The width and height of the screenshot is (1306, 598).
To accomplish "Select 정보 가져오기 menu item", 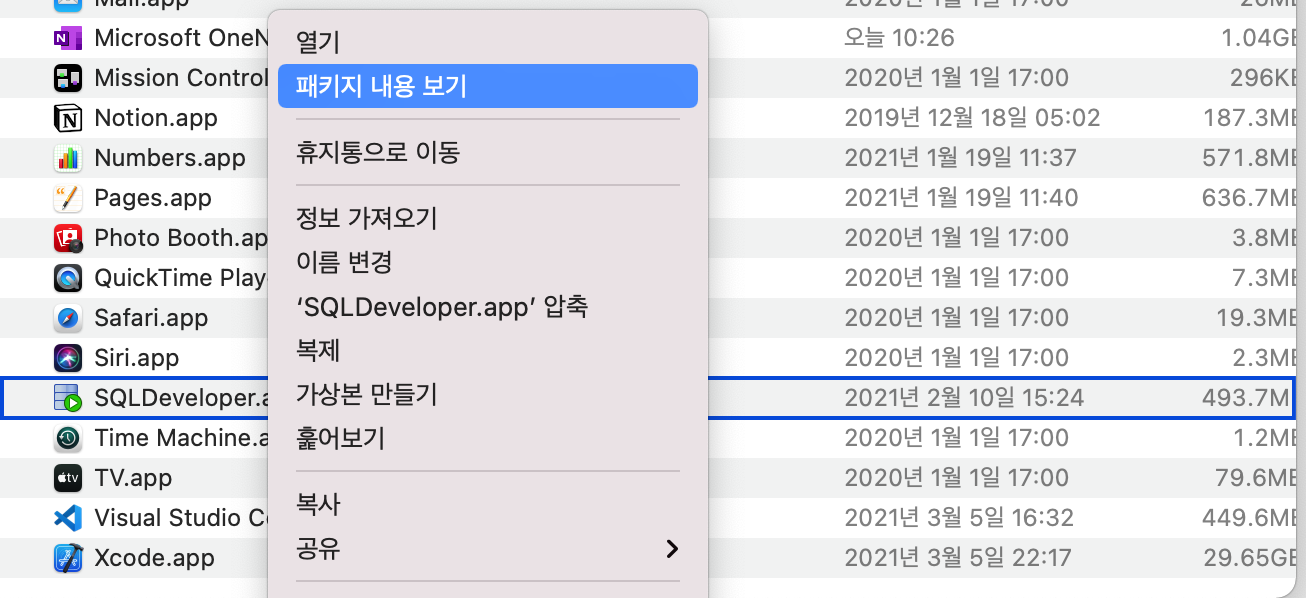I will tap(488, 218).
